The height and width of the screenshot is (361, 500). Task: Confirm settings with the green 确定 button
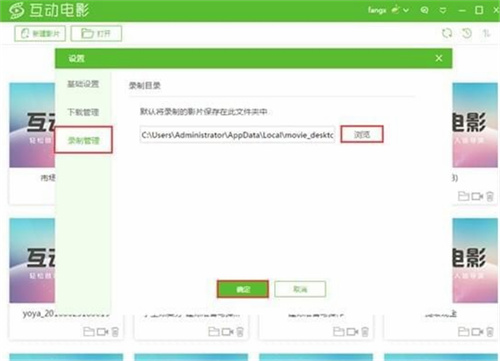[x=243, y=289]
